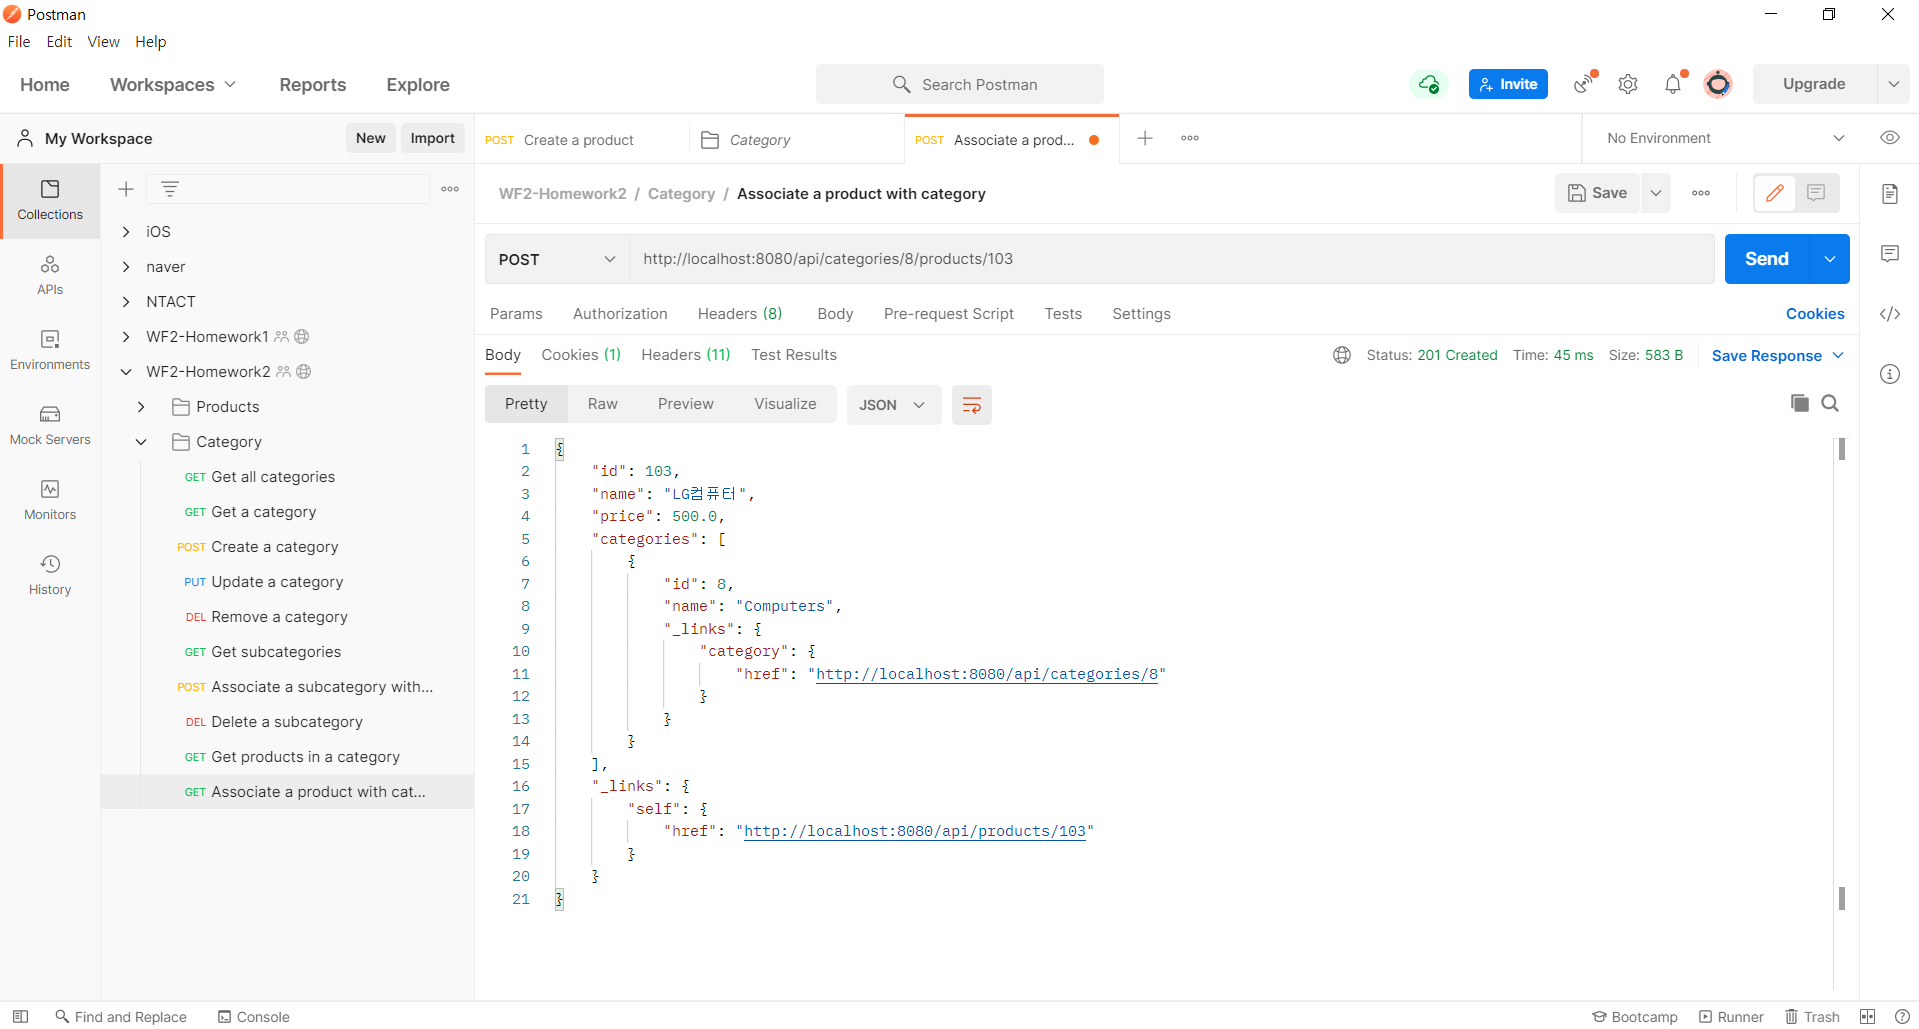Copy response body to clipboard
Viewport: 1919px width, 1029px height.
click(x=1799, y=403)
